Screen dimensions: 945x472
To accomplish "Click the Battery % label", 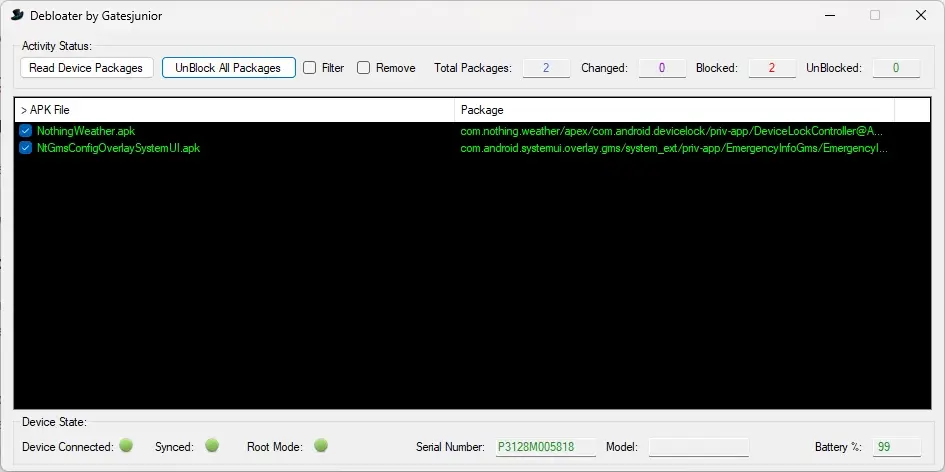I will tap(838, 447).
